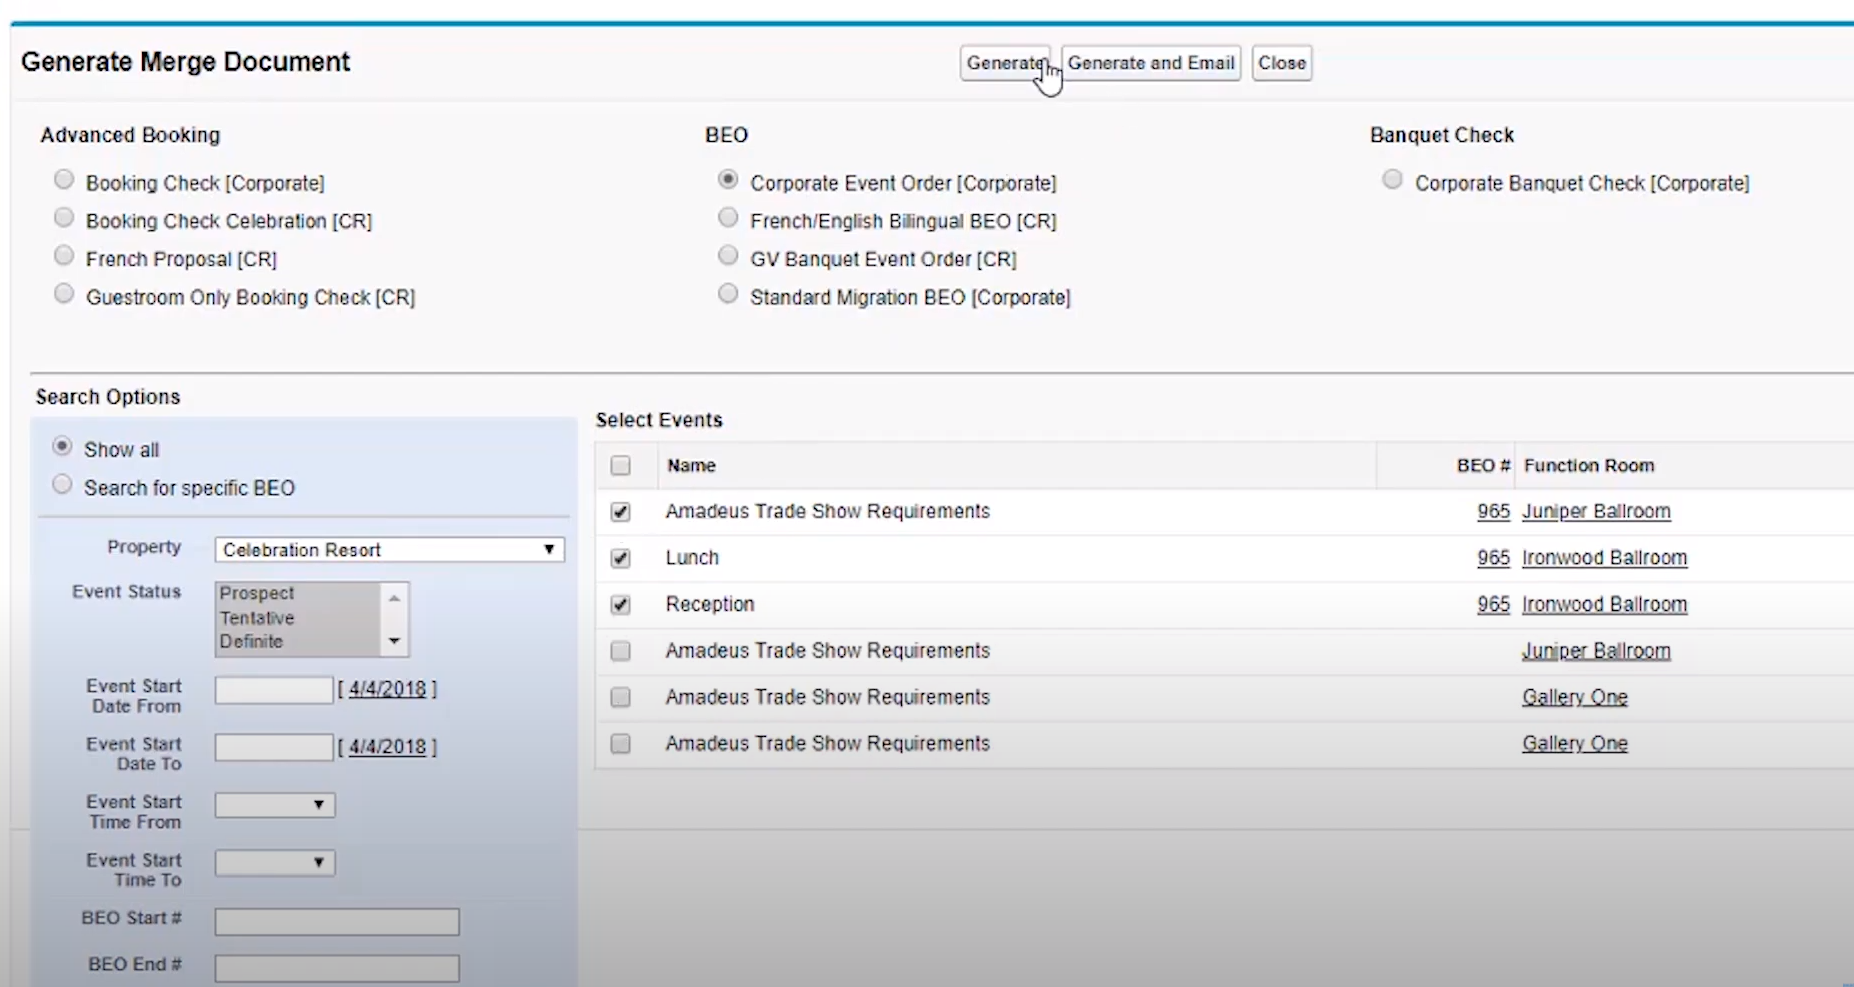Select Standard Migration BEO [Corporate]
Image resolution: width=1854 pixels, height=987 pixels.
tap(728, 294)
